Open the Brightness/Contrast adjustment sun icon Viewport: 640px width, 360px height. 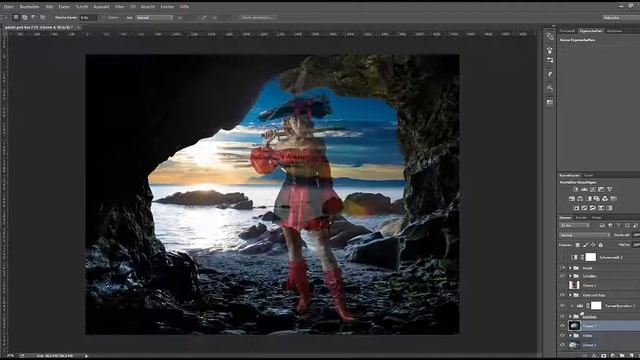[x=576, y=189]
